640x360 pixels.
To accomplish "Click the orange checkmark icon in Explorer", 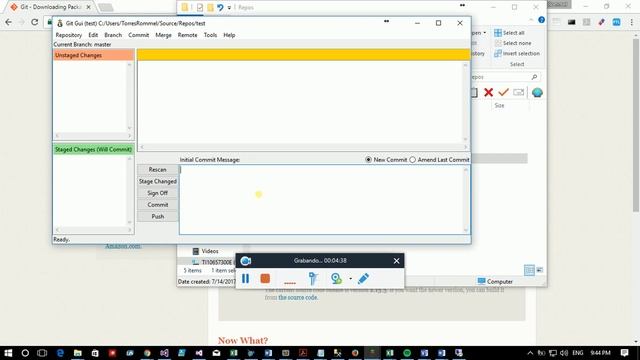I will tap(503, 92).
